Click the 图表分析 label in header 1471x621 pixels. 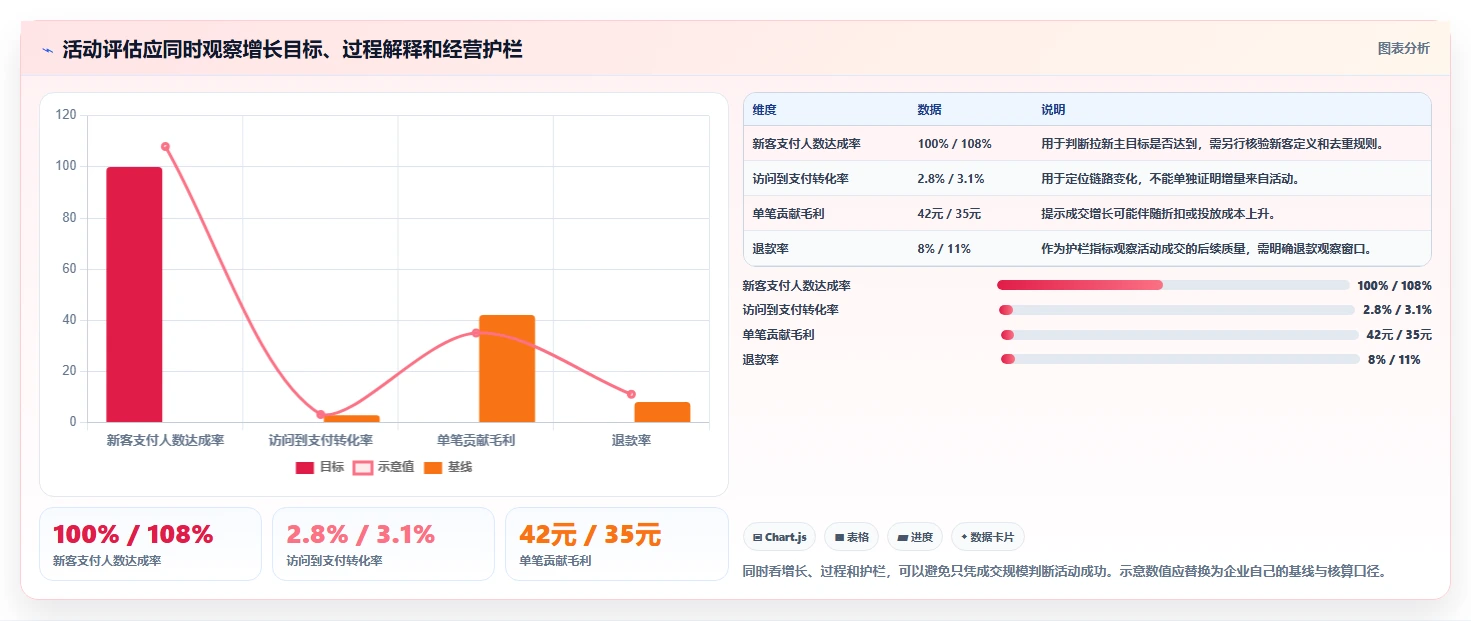coord(1403,48)
